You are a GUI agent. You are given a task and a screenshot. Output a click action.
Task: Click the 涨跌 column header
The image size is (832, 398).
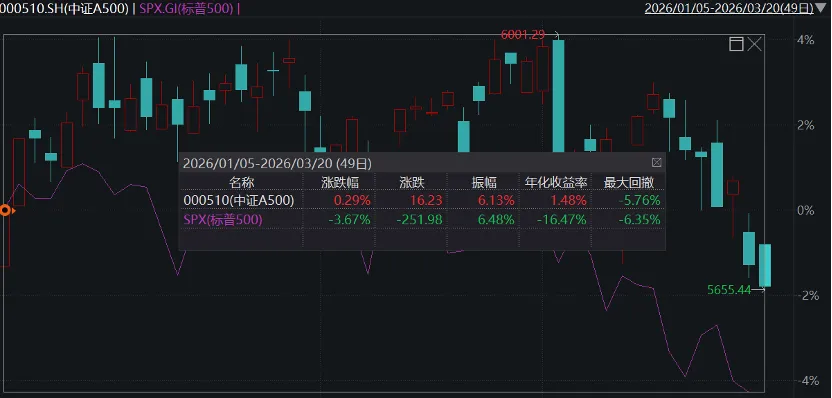click(x=412, y=183)
